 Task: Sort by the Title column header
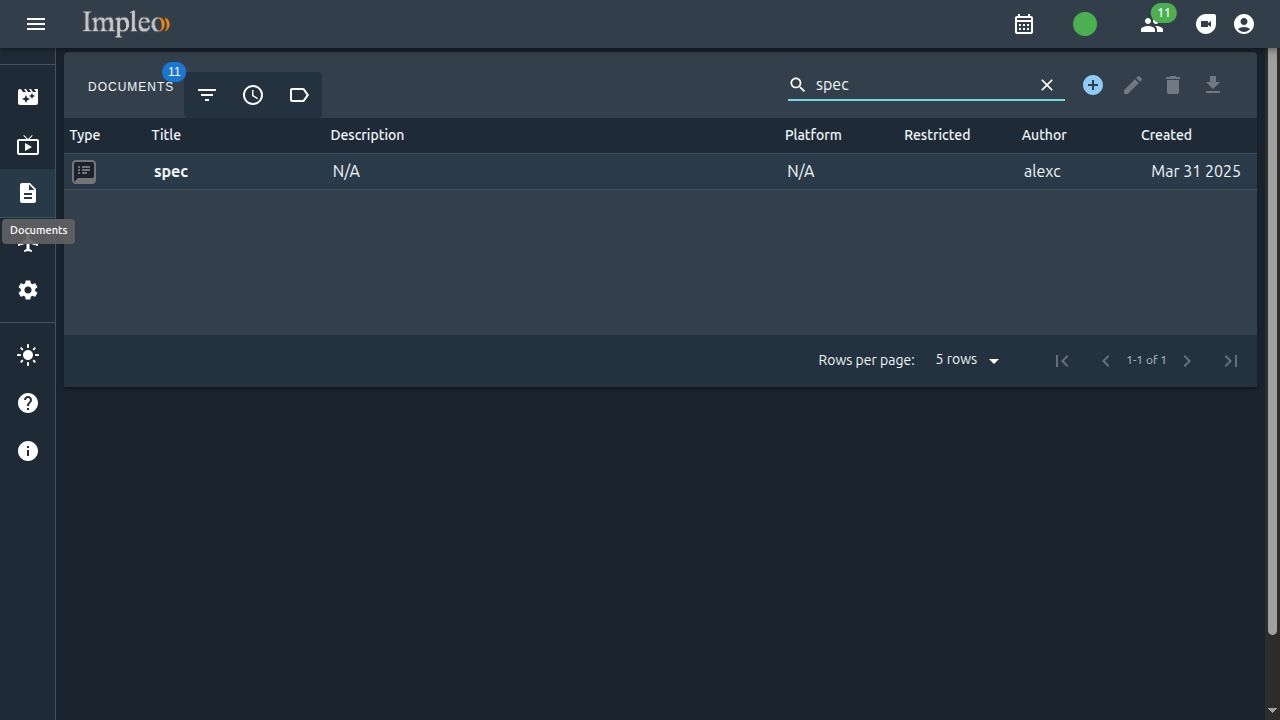click(166, 135)
